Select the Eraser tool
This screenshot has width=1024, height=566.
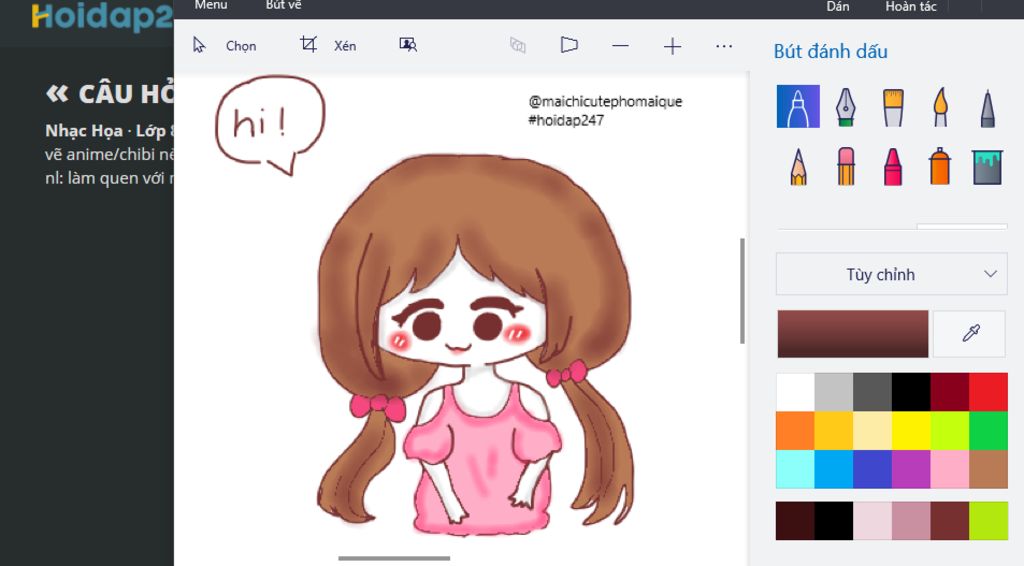[x=845, y=166]
